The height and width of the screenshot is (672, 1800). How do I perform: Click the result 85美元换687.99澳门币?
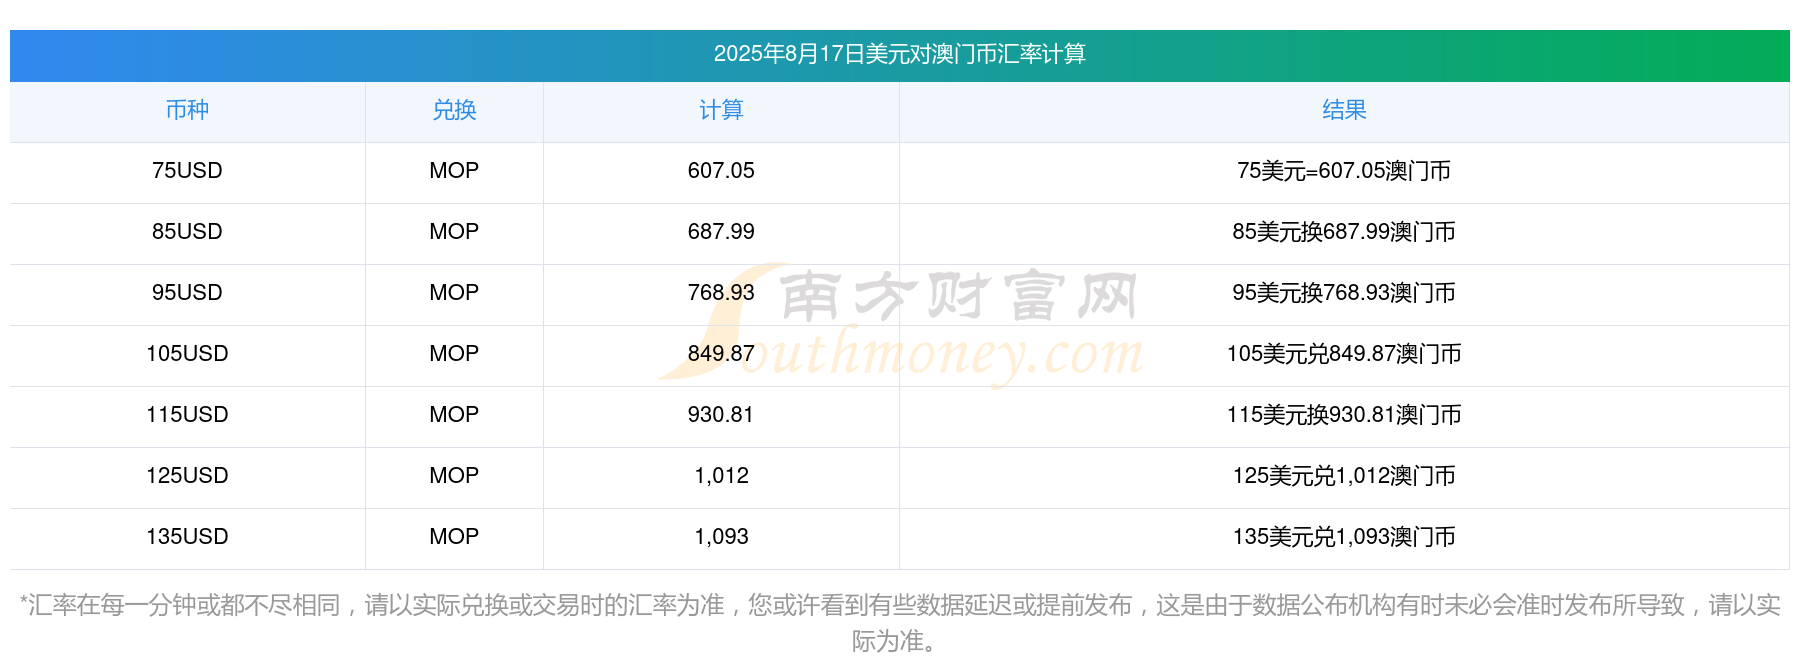(x=1344, y=232)
